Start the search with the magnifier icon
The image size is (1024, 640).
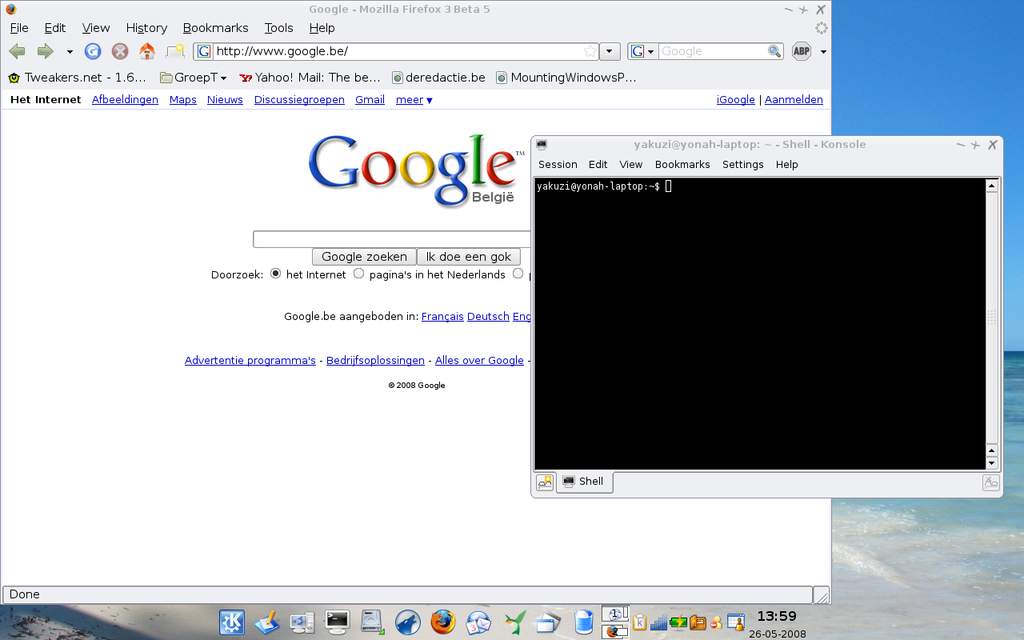point(774,51)
